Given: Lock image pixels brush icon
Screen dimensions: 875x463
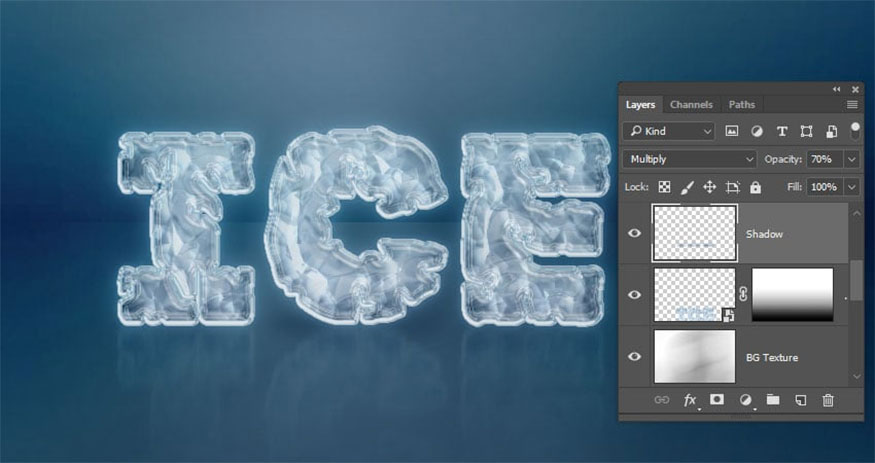Looking at the screenshot, I should pyautogui.click(x=687, y=187).
